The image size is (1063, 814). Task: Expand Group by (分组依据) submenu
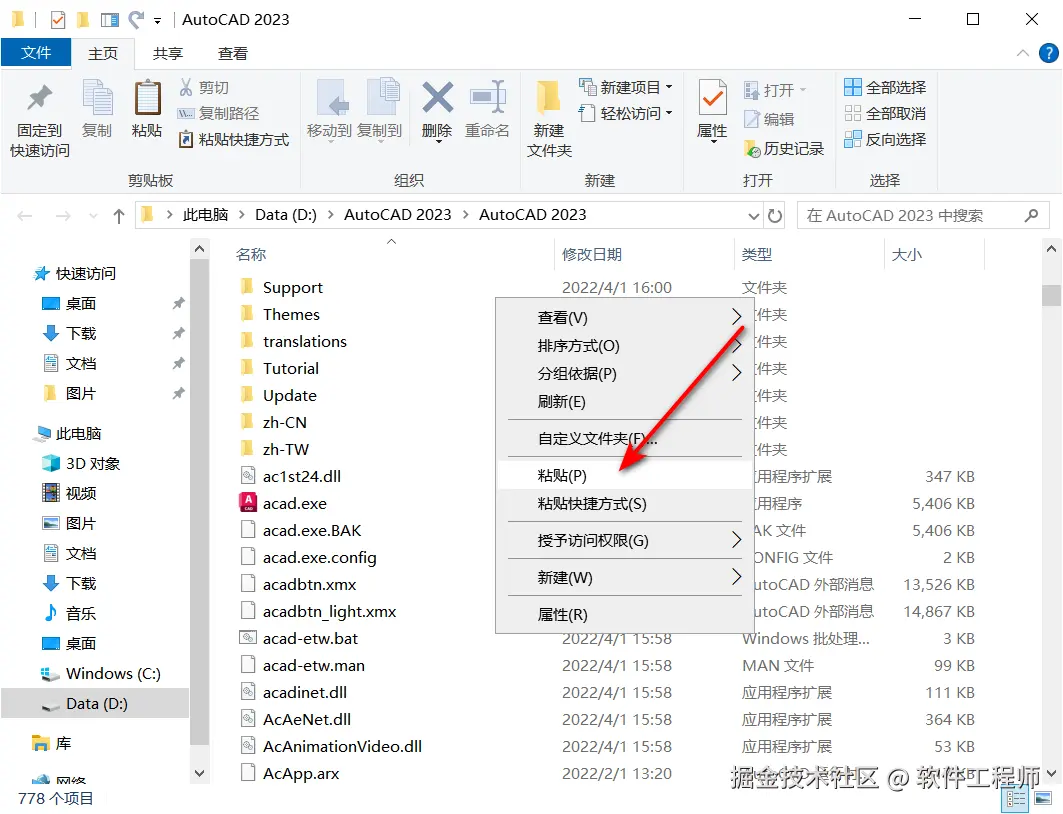736,373
